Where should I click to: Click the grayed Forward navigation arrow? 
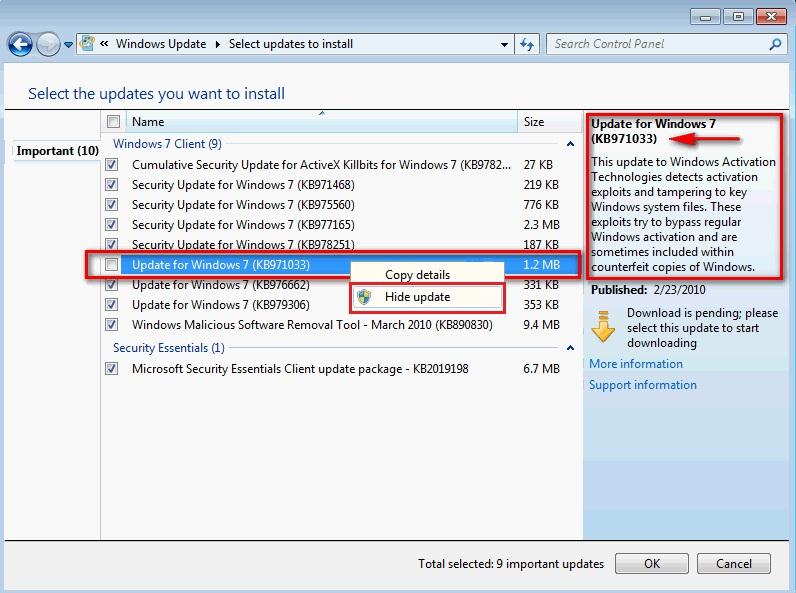(x=49, y=44)
